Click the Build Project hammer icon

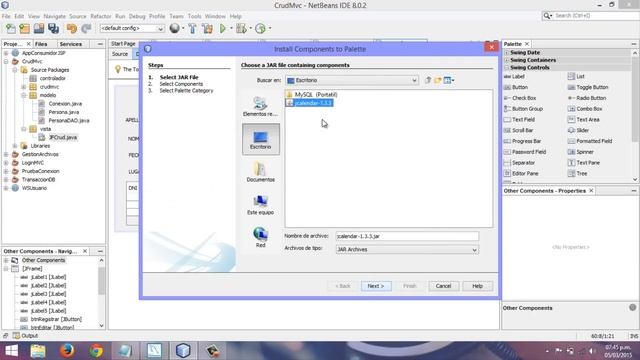pos(193,29)
